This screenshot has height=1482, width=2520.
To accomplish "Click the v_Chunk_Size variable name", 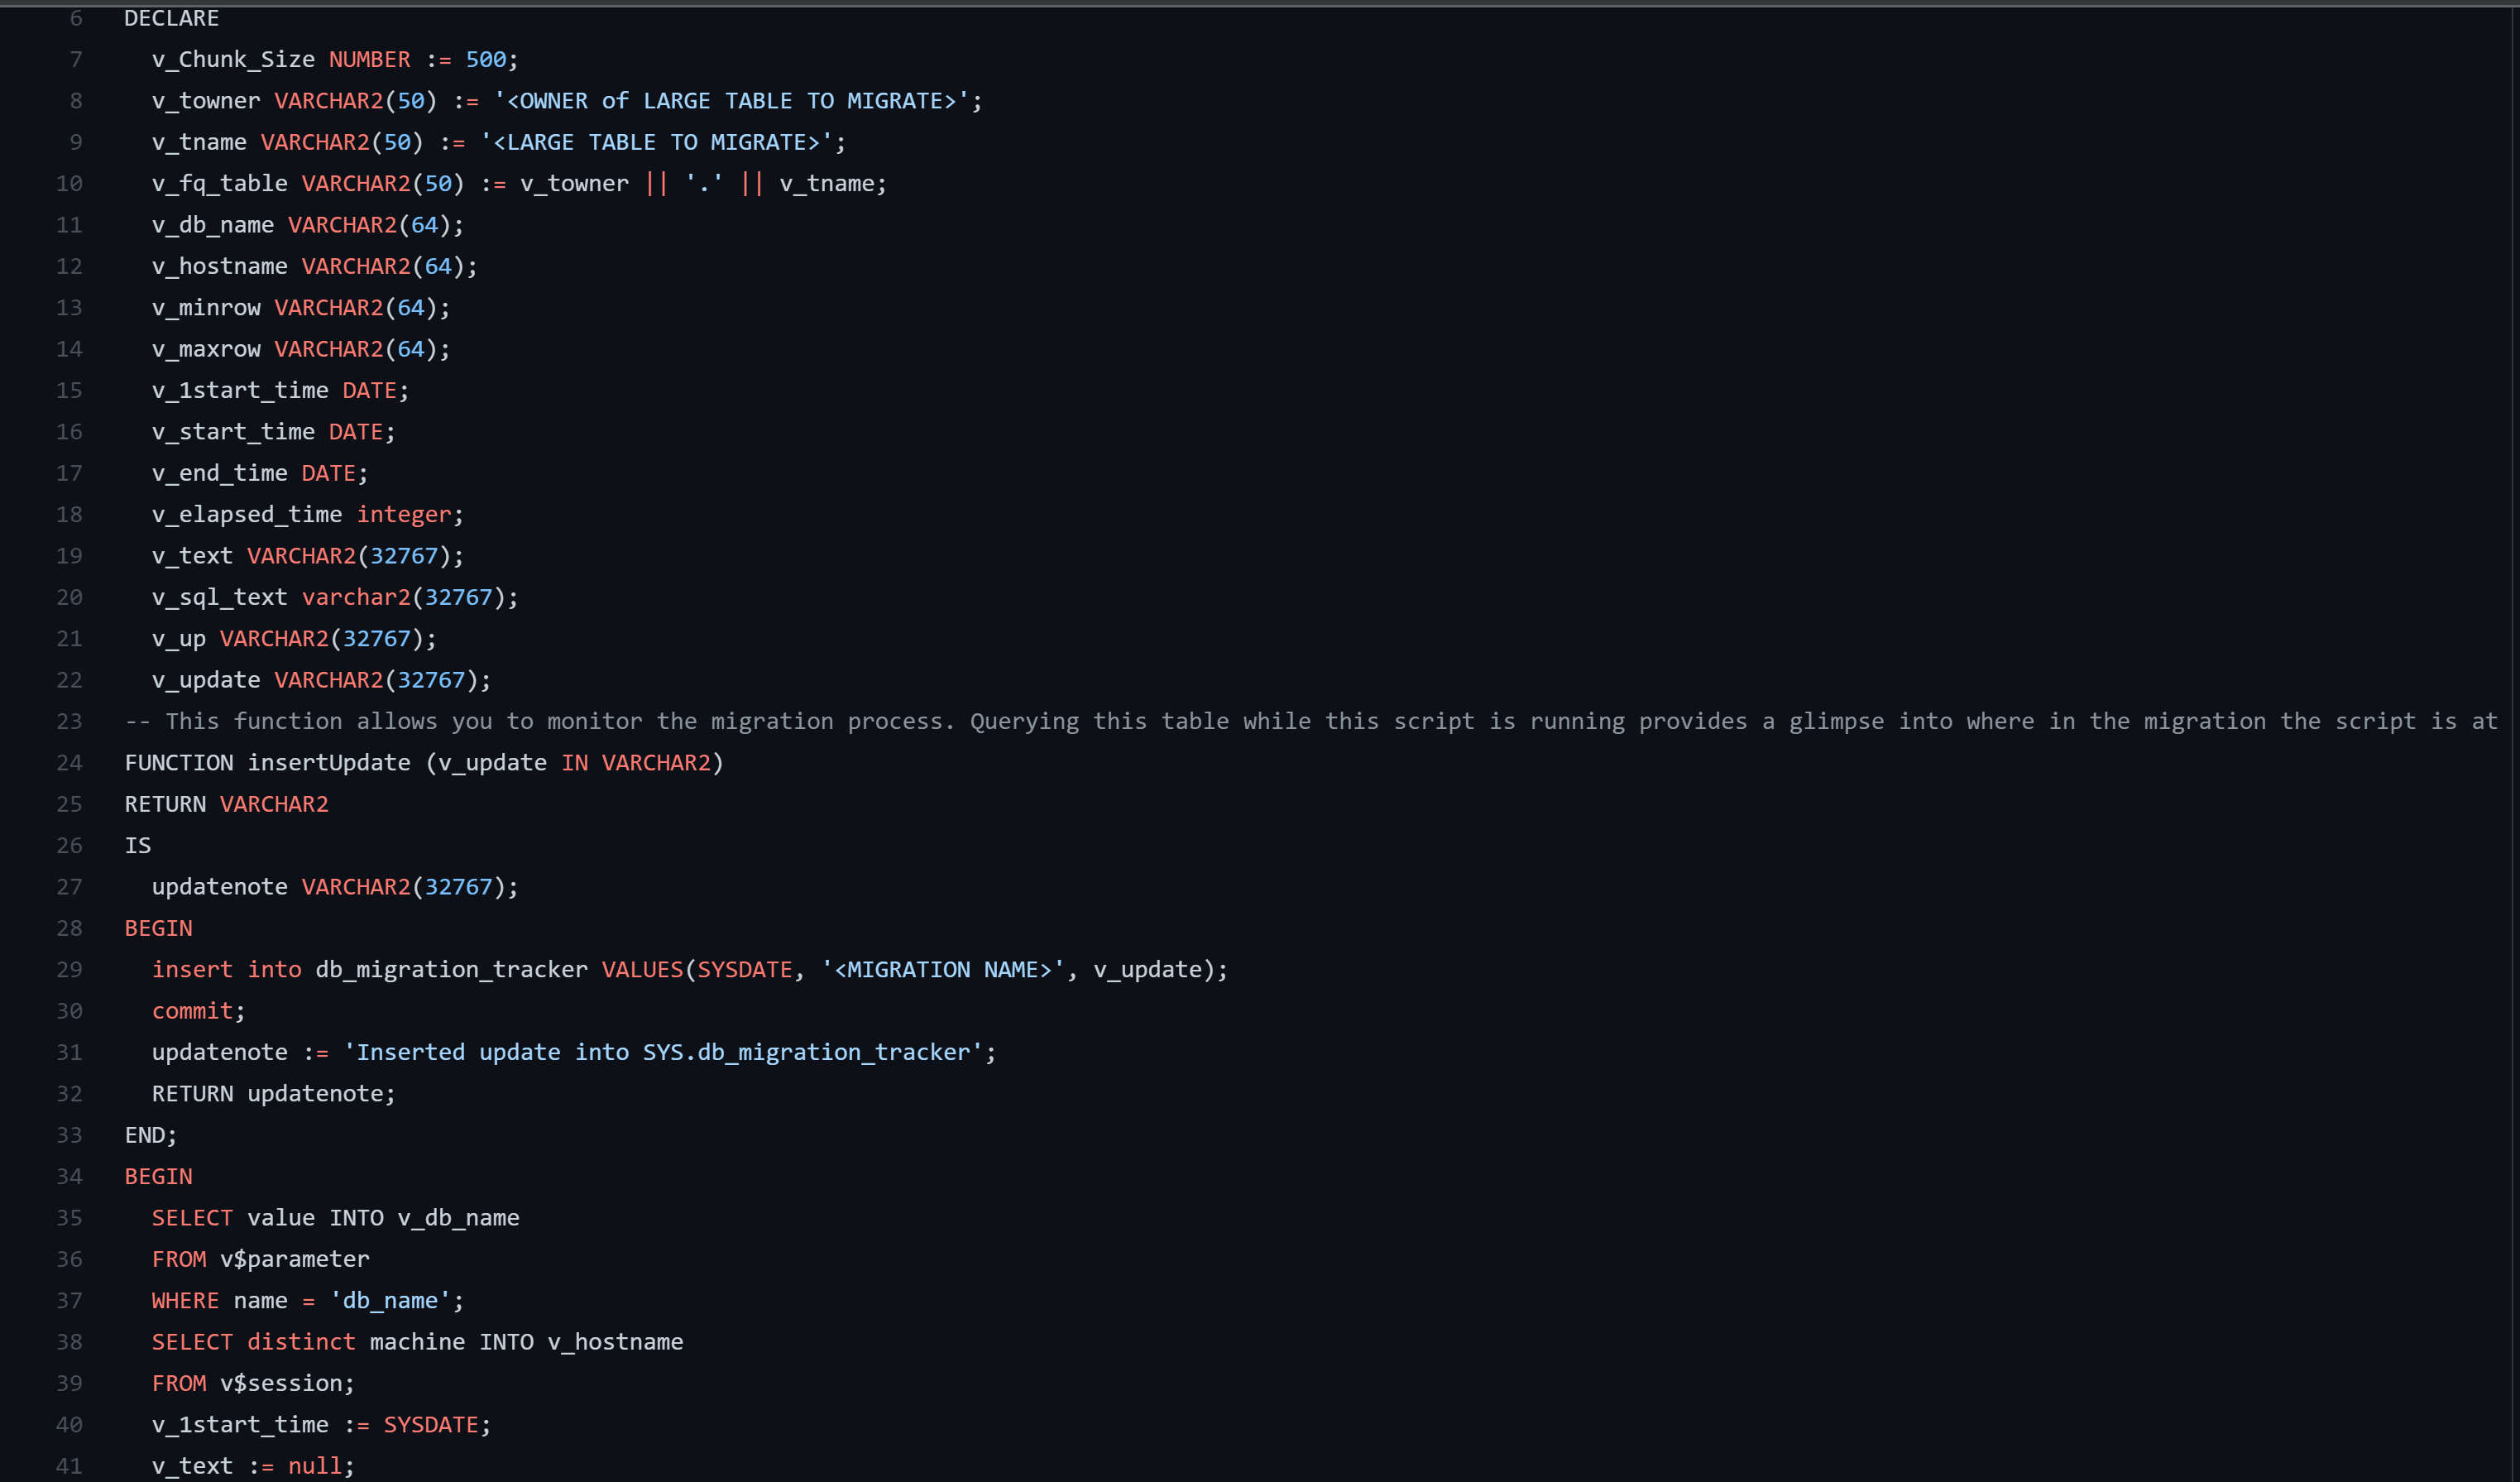I will (233, 60).
